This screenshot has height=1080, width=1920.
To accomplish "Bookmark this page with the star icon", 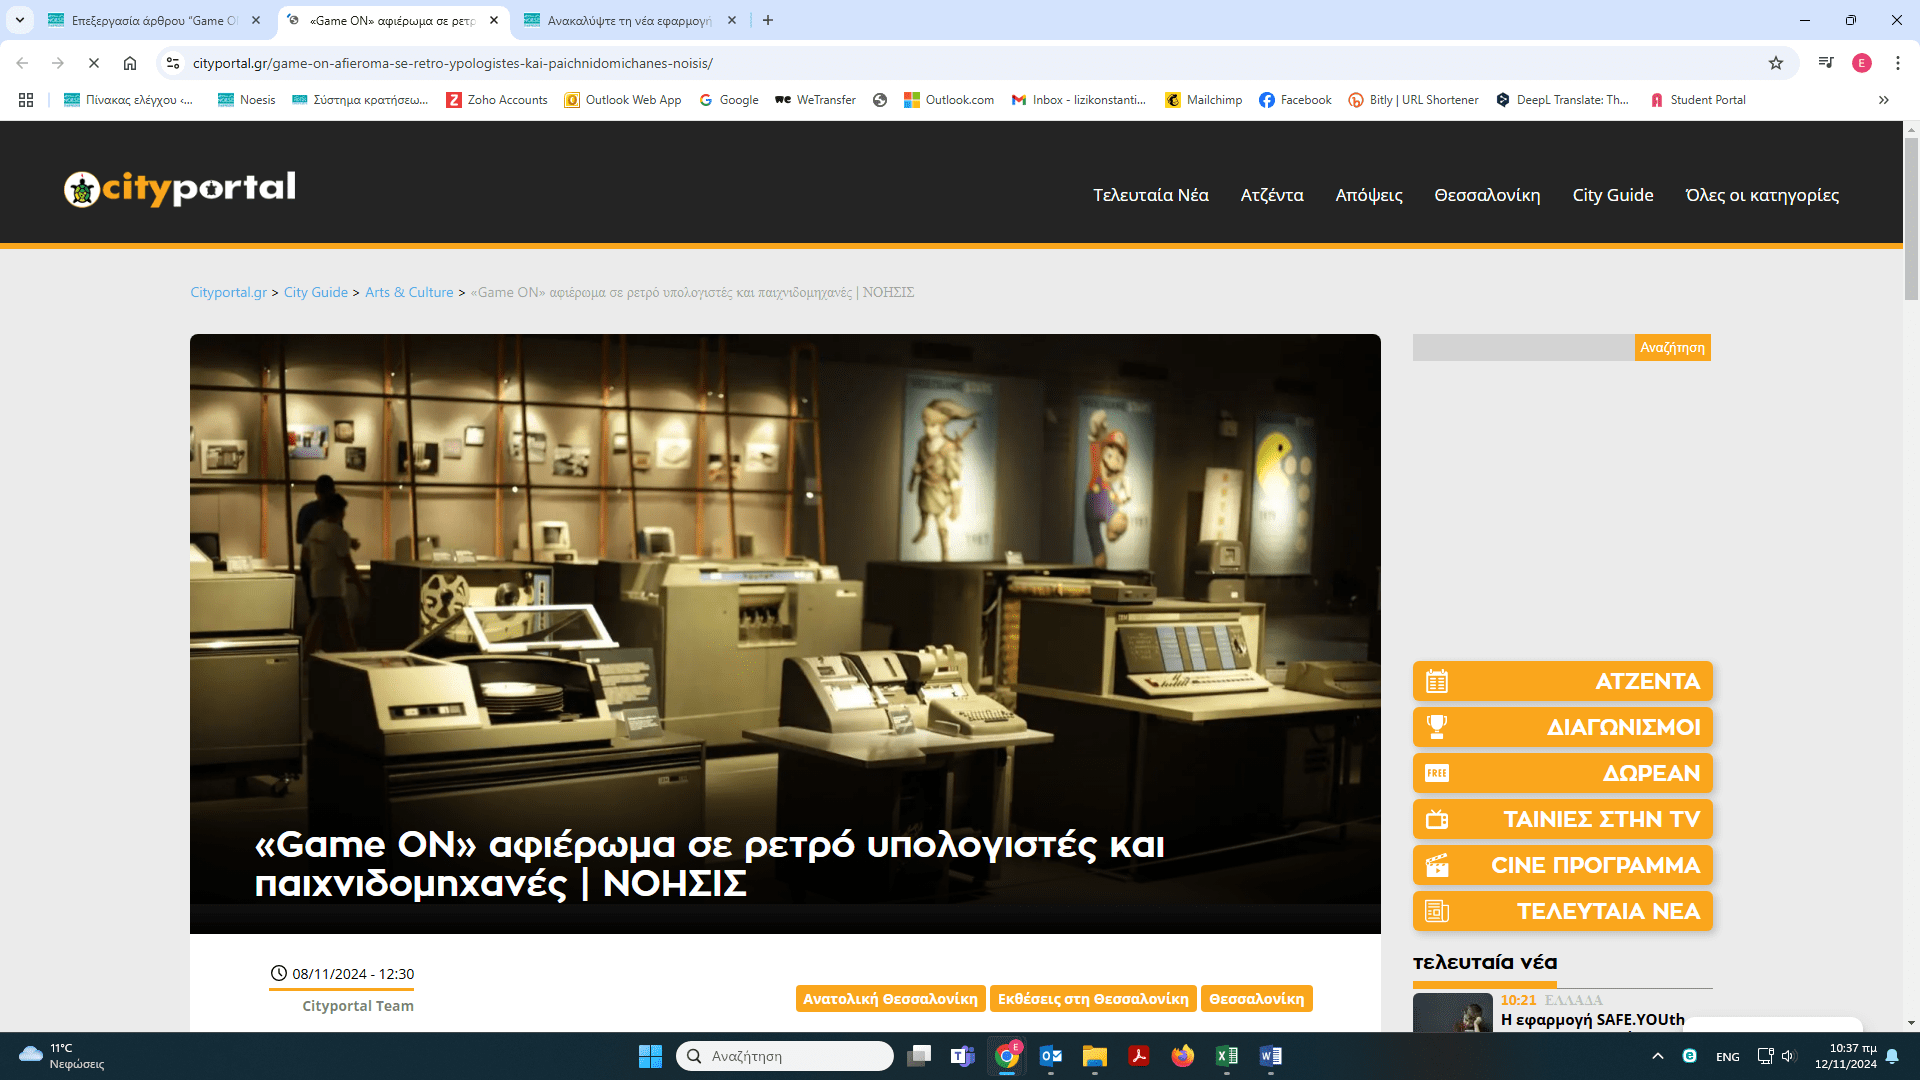I will (x=1776, y=63).
